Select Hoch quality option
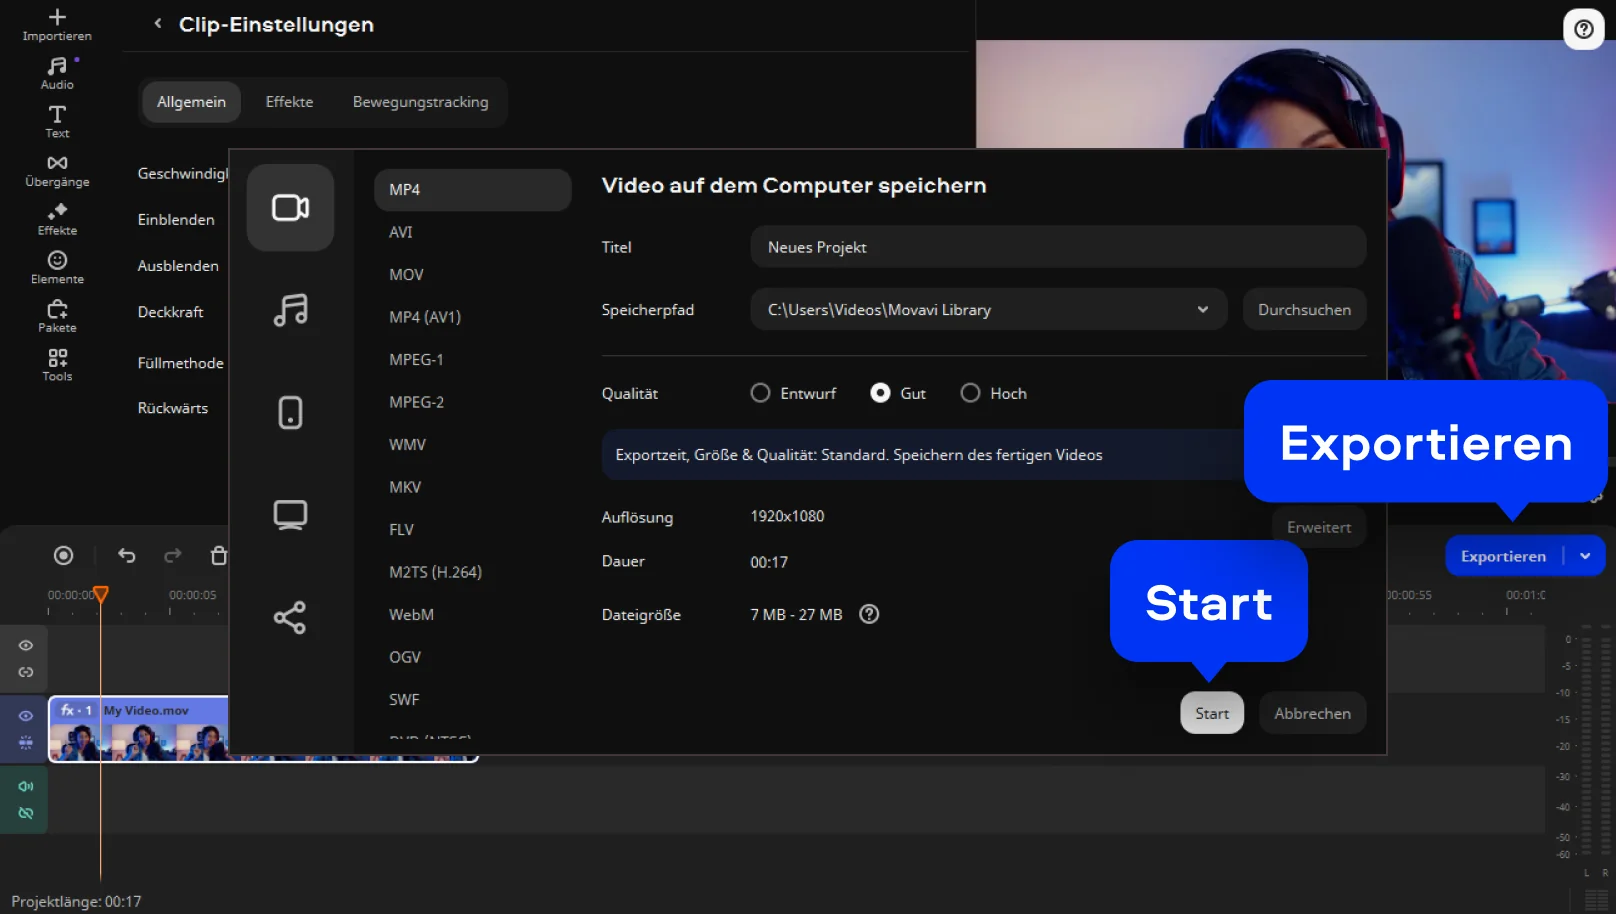 click(970, 393)
